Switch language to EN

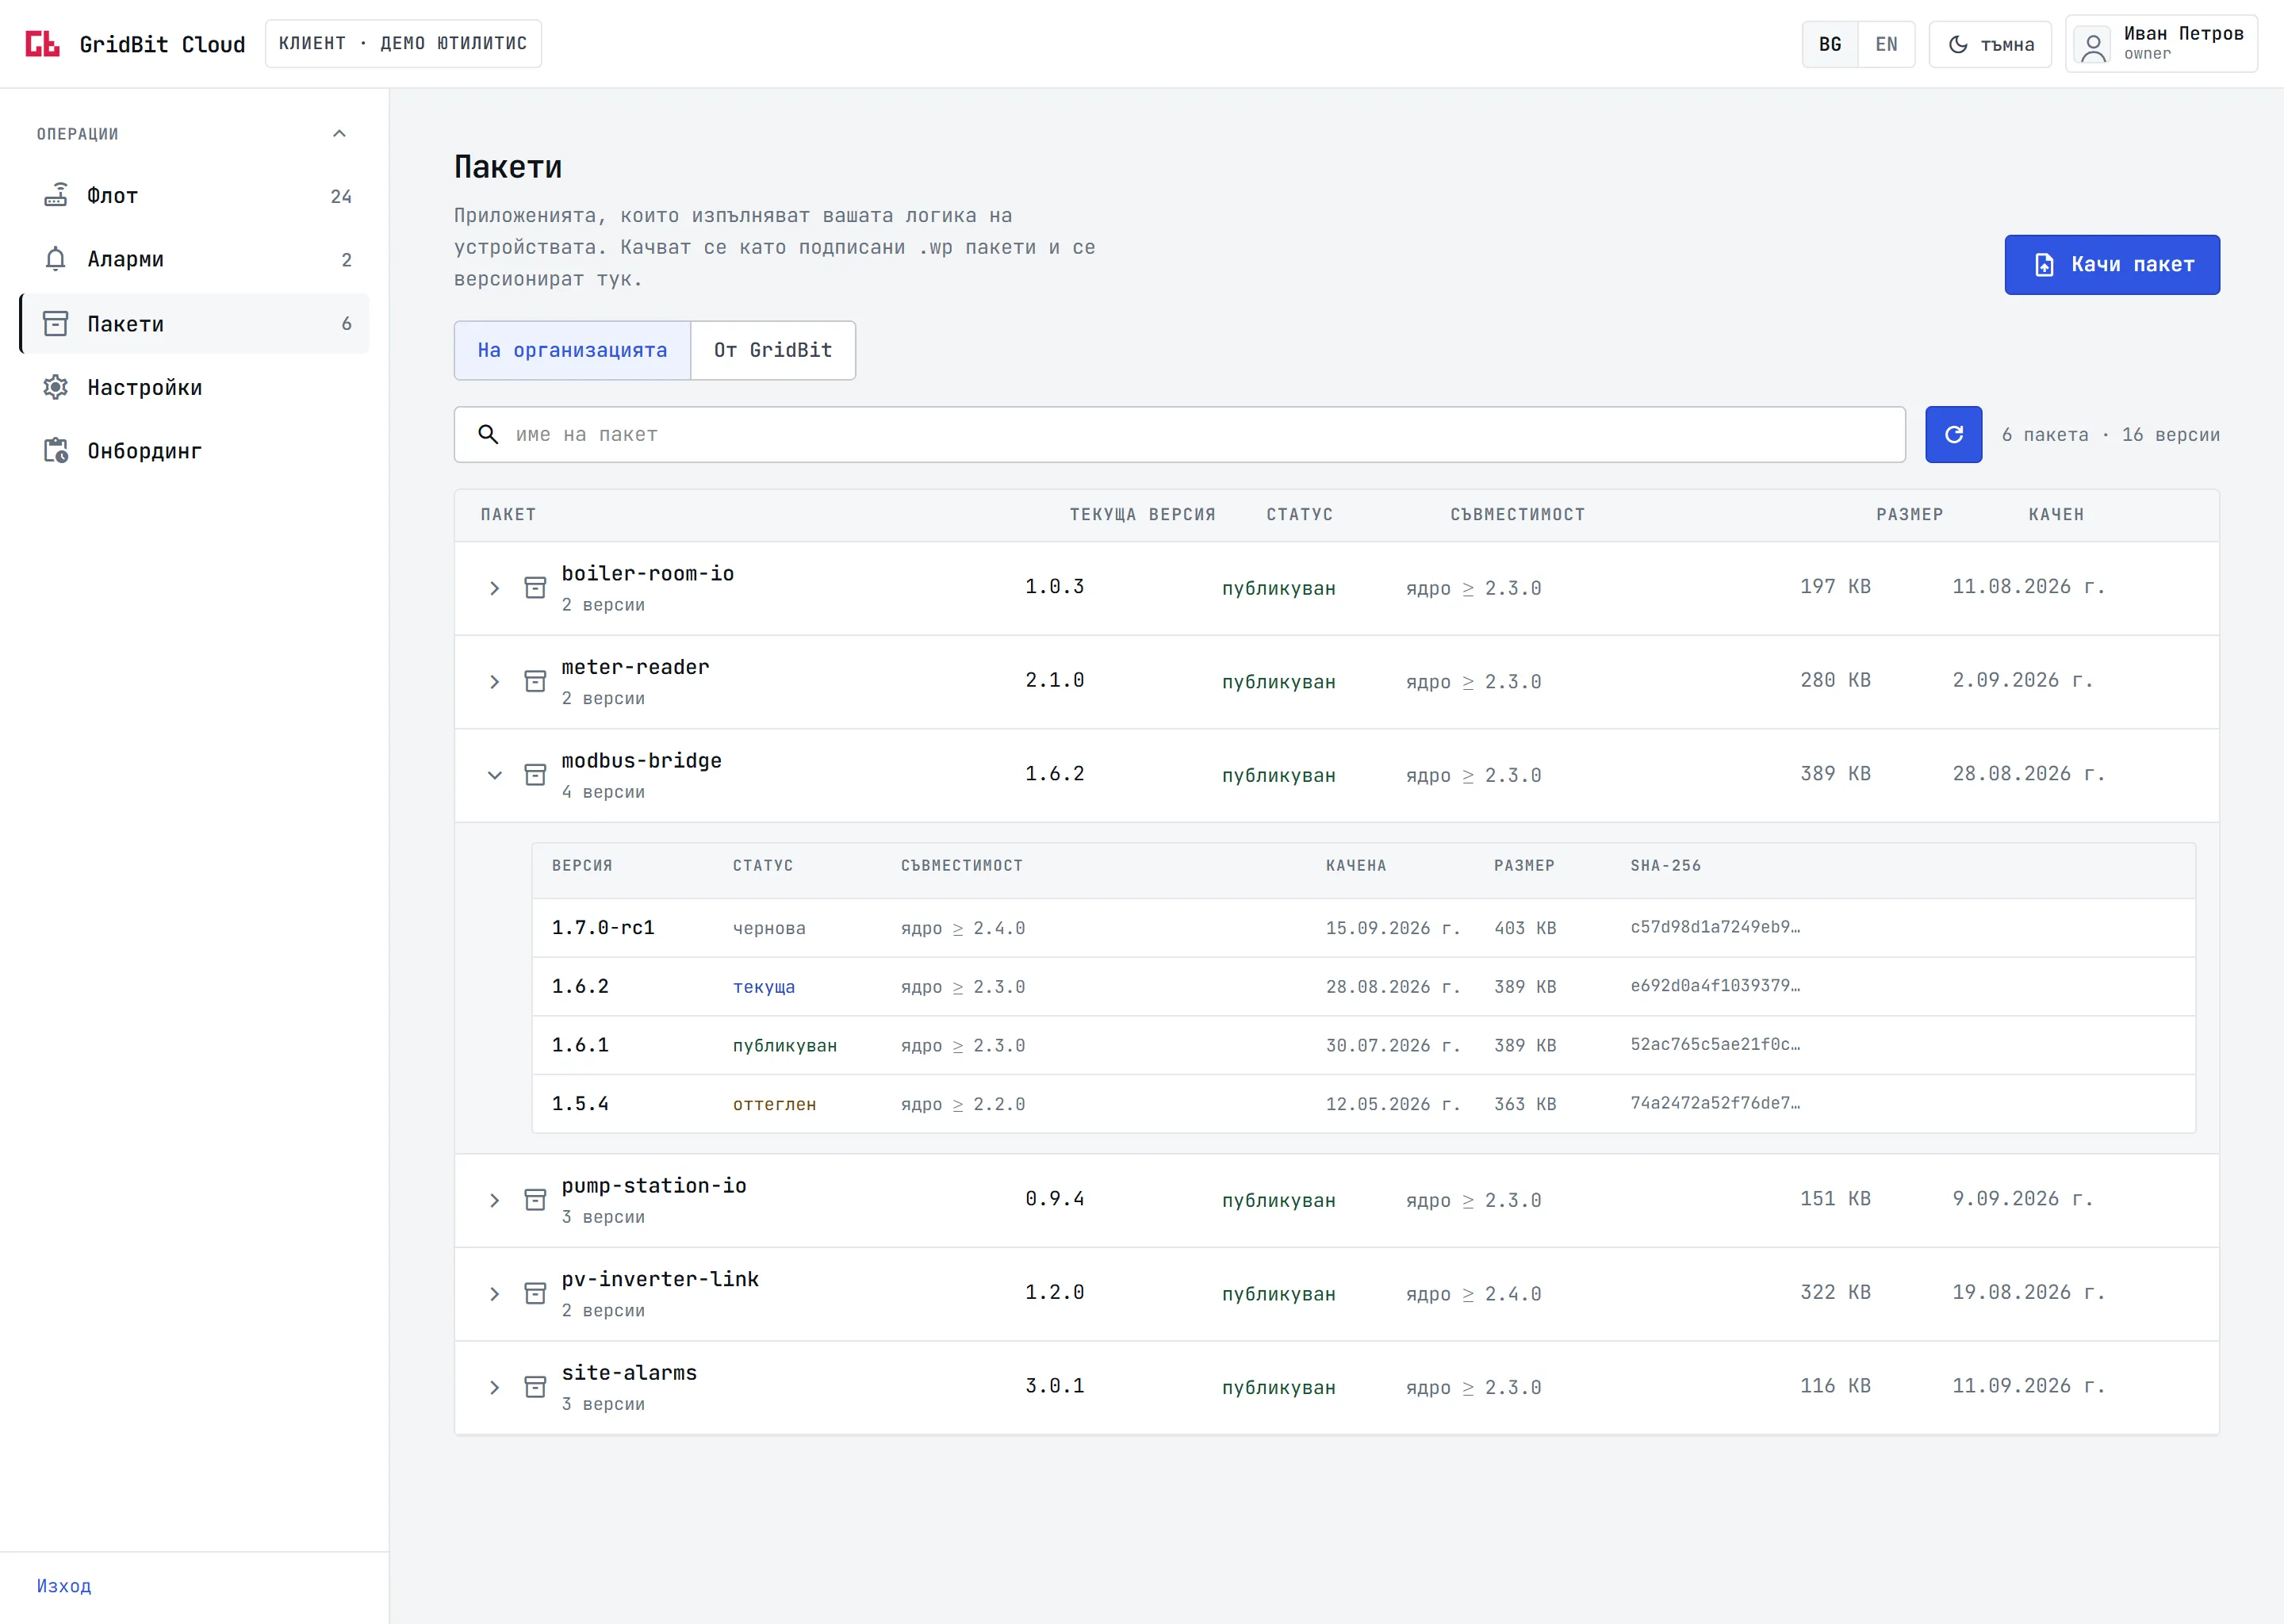tap(1886, 44)
